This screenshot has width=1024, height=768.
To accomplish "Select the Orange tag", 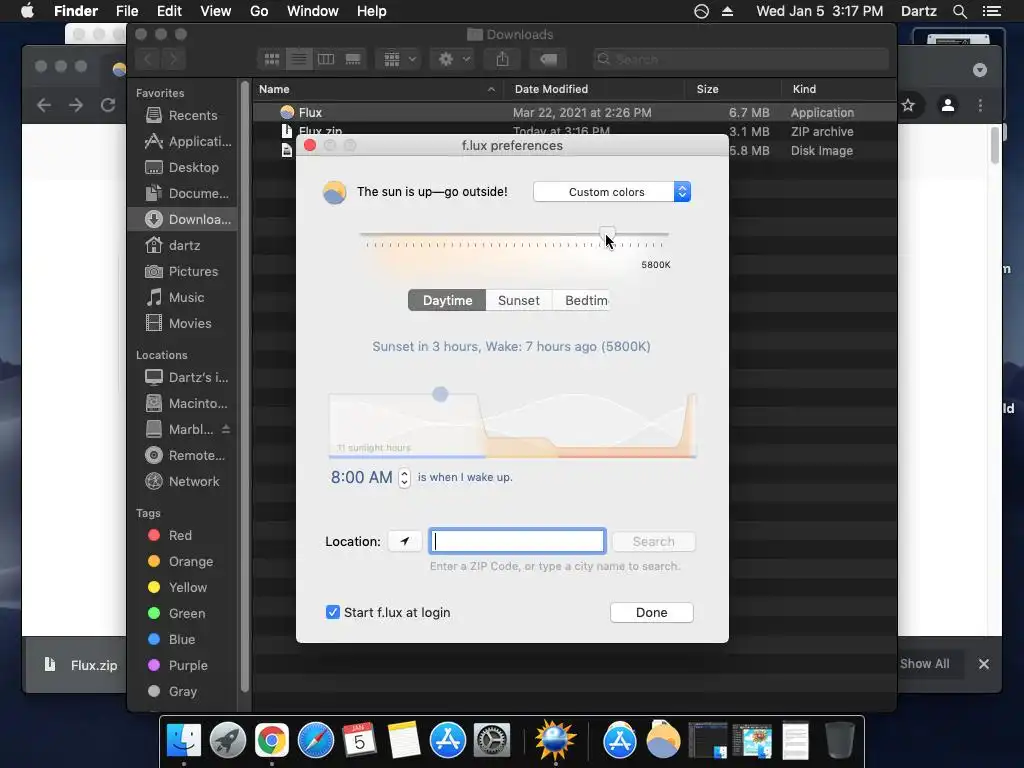I will click(x=182, y=562).
